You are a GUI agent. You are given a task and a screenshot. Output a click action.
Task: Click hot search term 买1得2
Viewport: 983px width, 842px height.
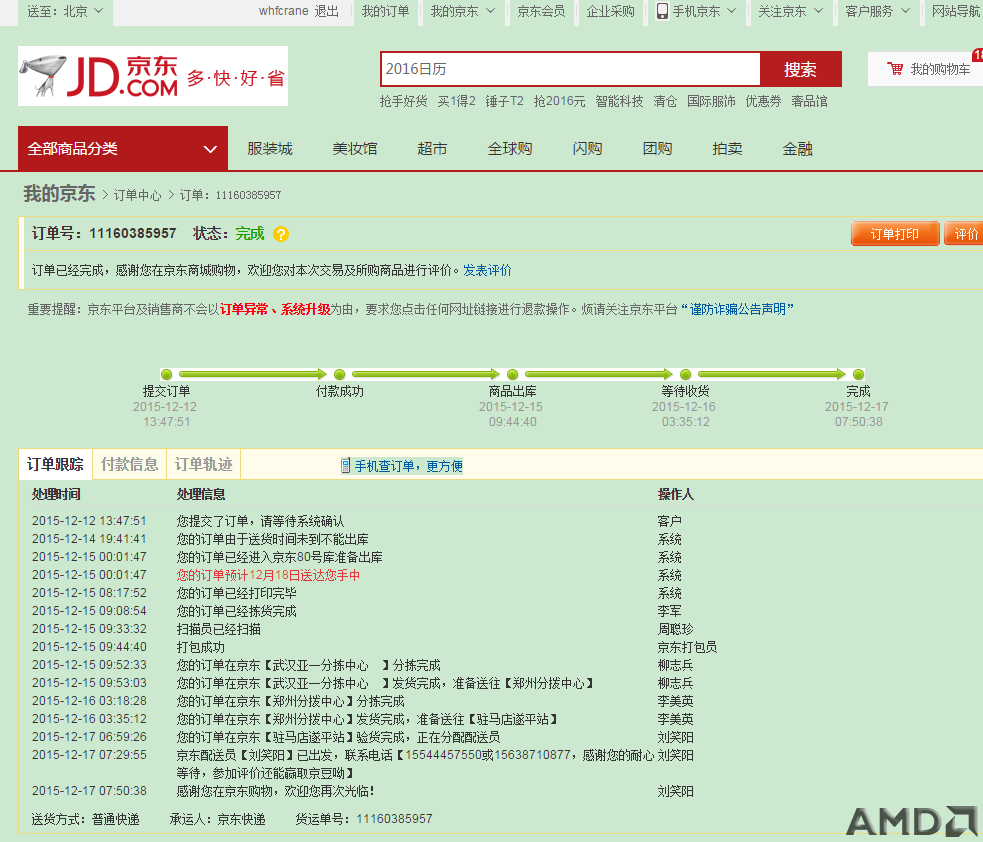pyautogui.click(x=456, y=101)
